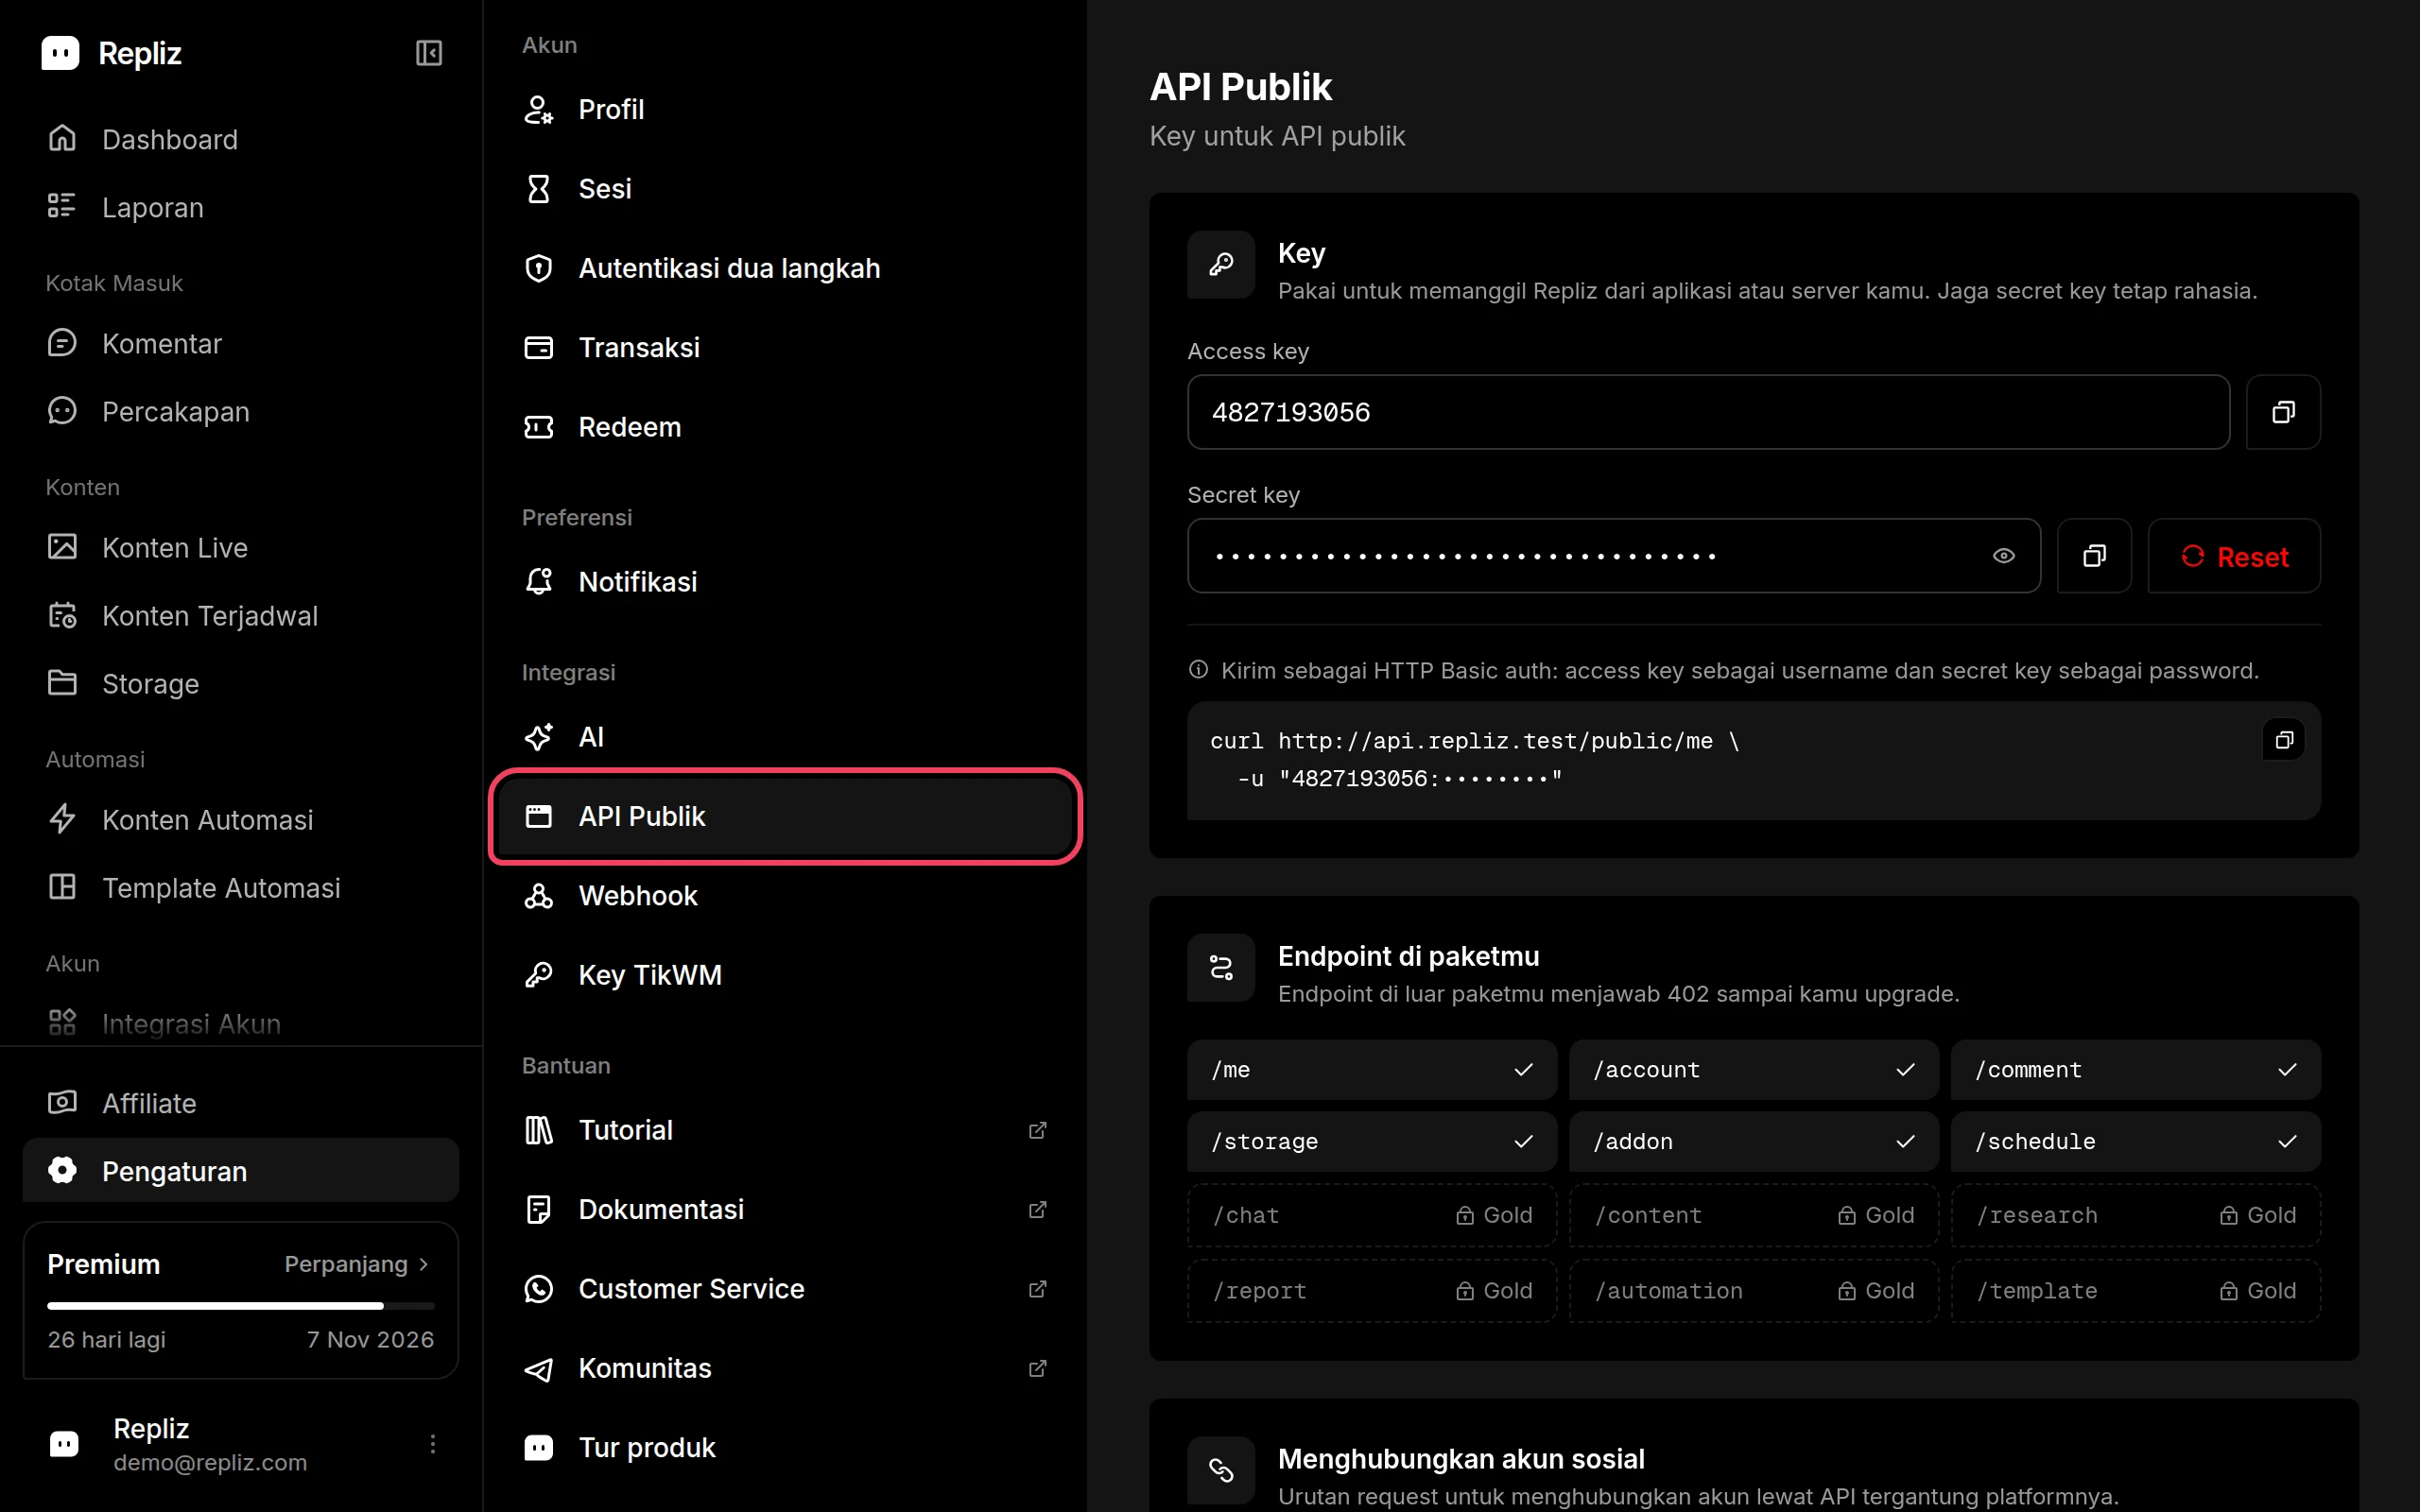Open Dashboard from the sidebar
2420x1512 pixels.
coord(241,139)
